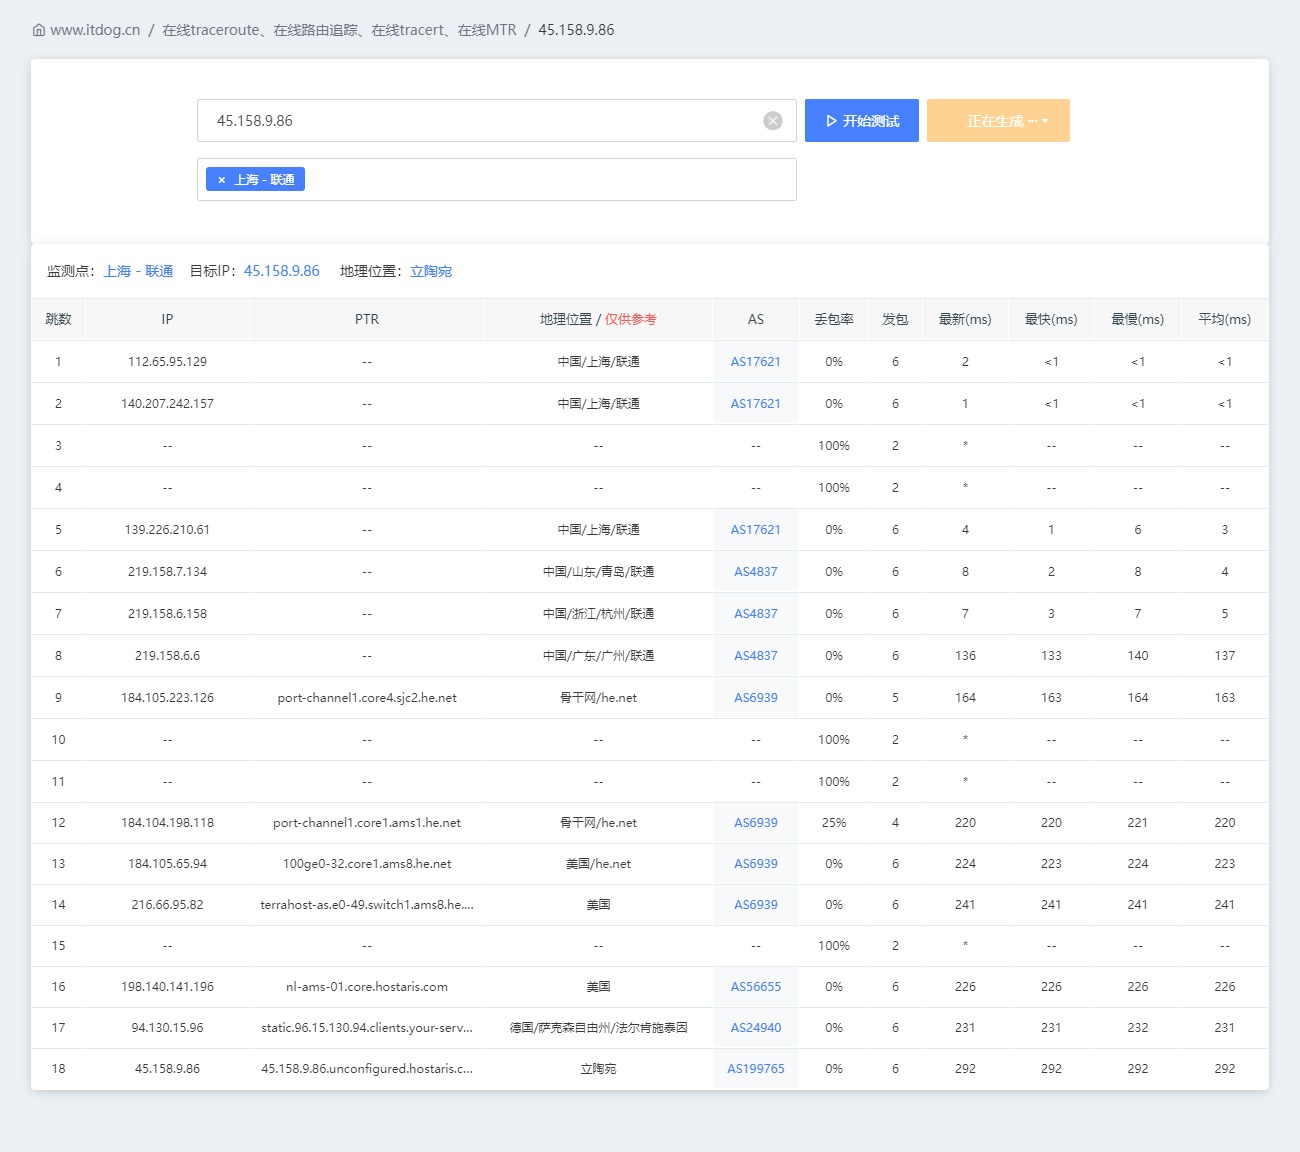This screenshot has width=1300, height=1152.
Task: Open AS4837 link in hop 6 row
Action: 756,572
